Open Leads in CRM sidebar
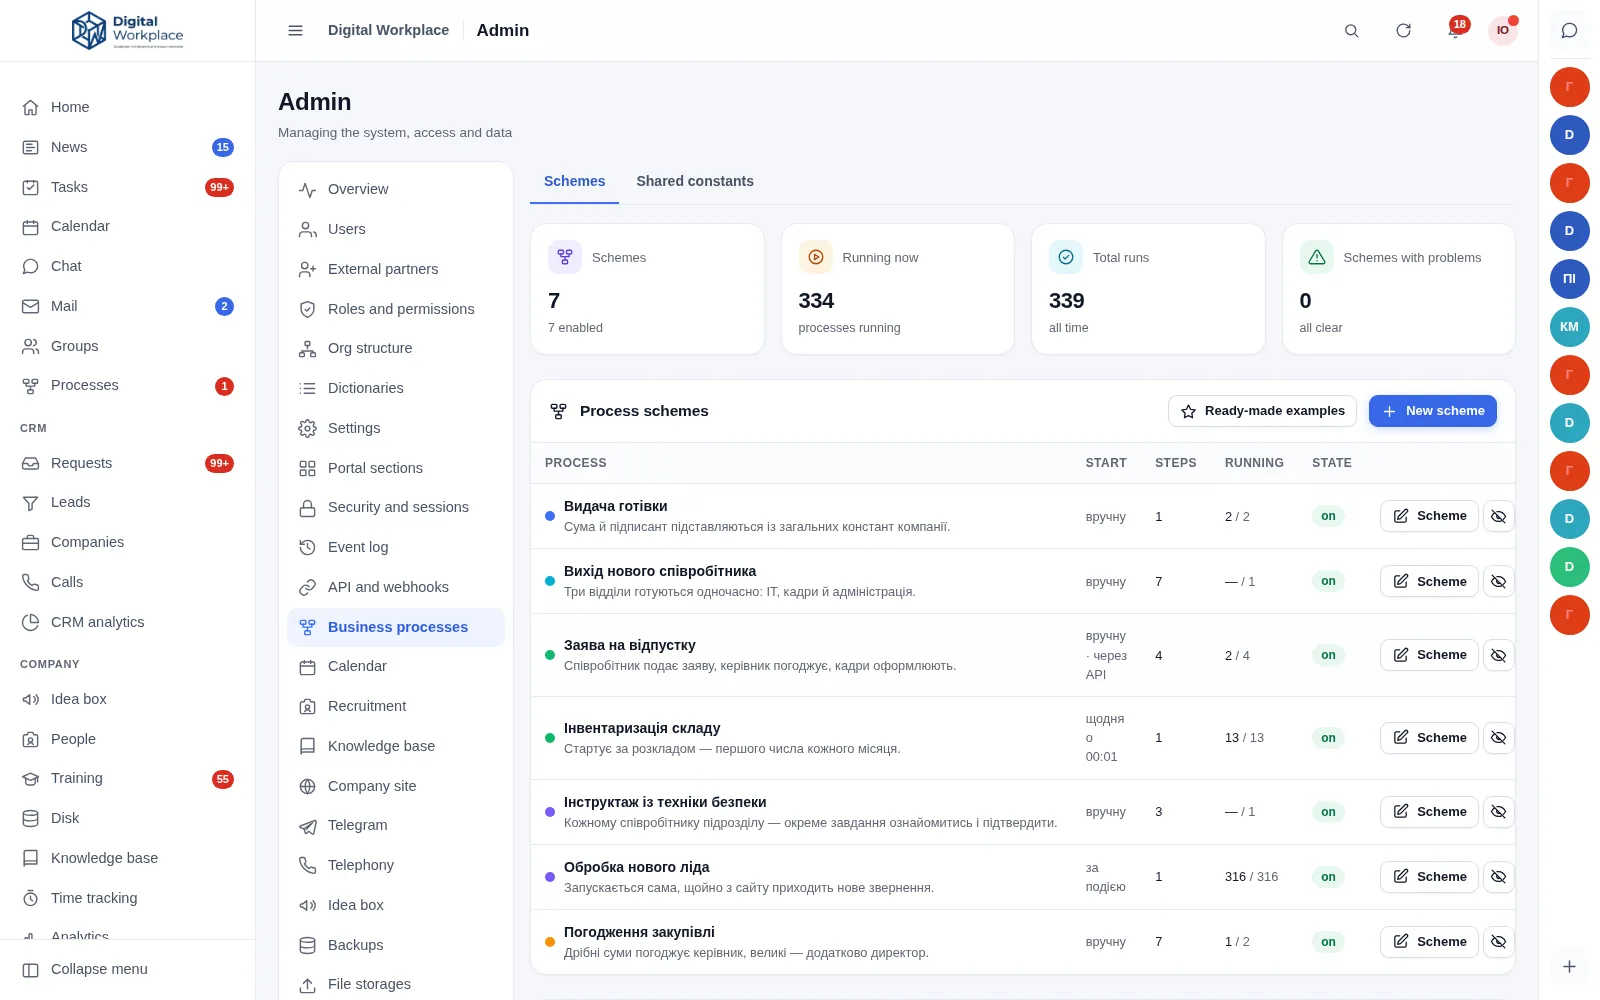 pos(127,502)
